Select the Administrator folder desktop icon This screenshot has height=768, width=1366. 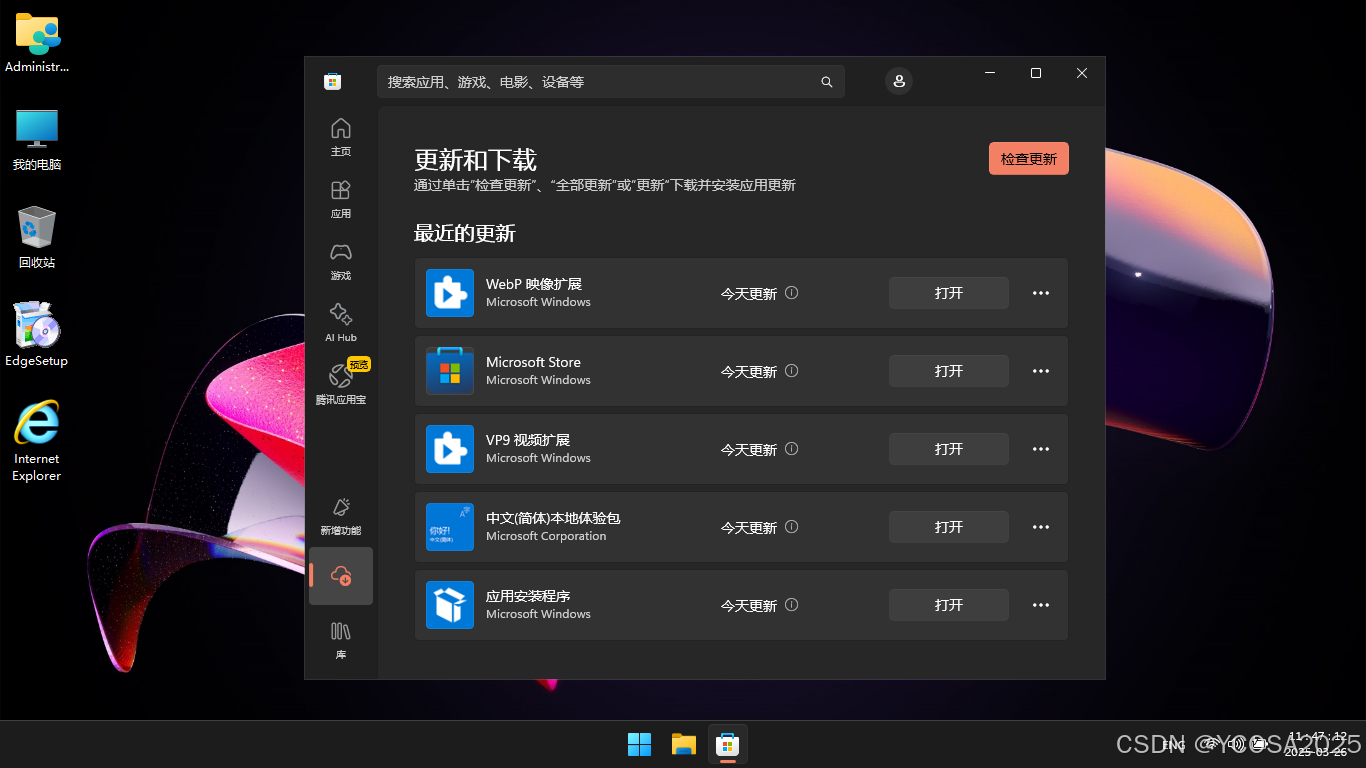click(x=37, y=43)
